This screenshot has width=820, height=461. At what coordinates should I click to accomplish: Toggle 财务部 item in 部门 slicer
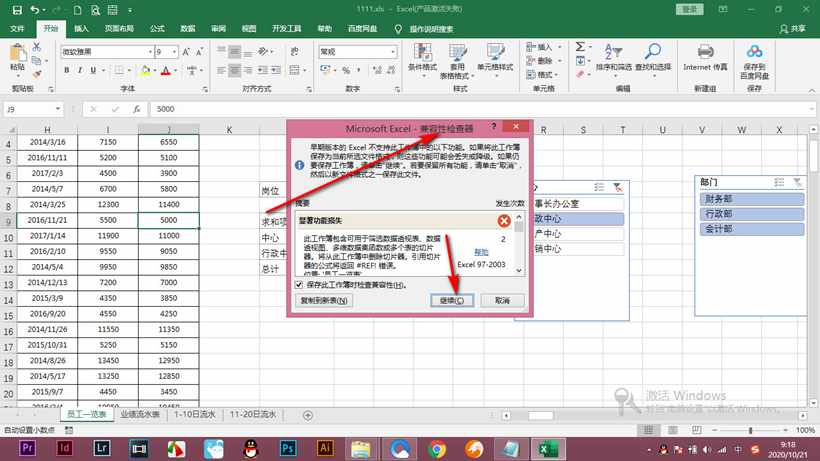[x=751, y=199]
